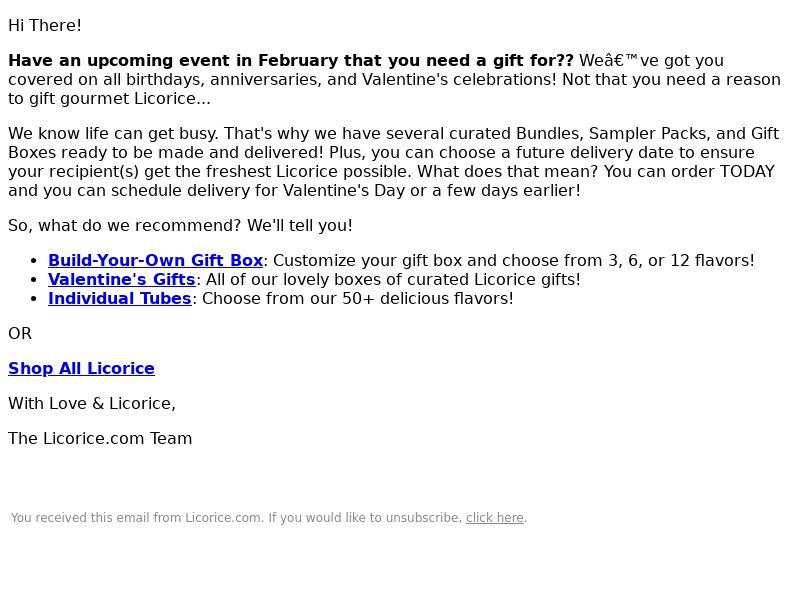Click the '50+ delicious flavors' description
Viewport: 800px width, 600px height.
358,298
